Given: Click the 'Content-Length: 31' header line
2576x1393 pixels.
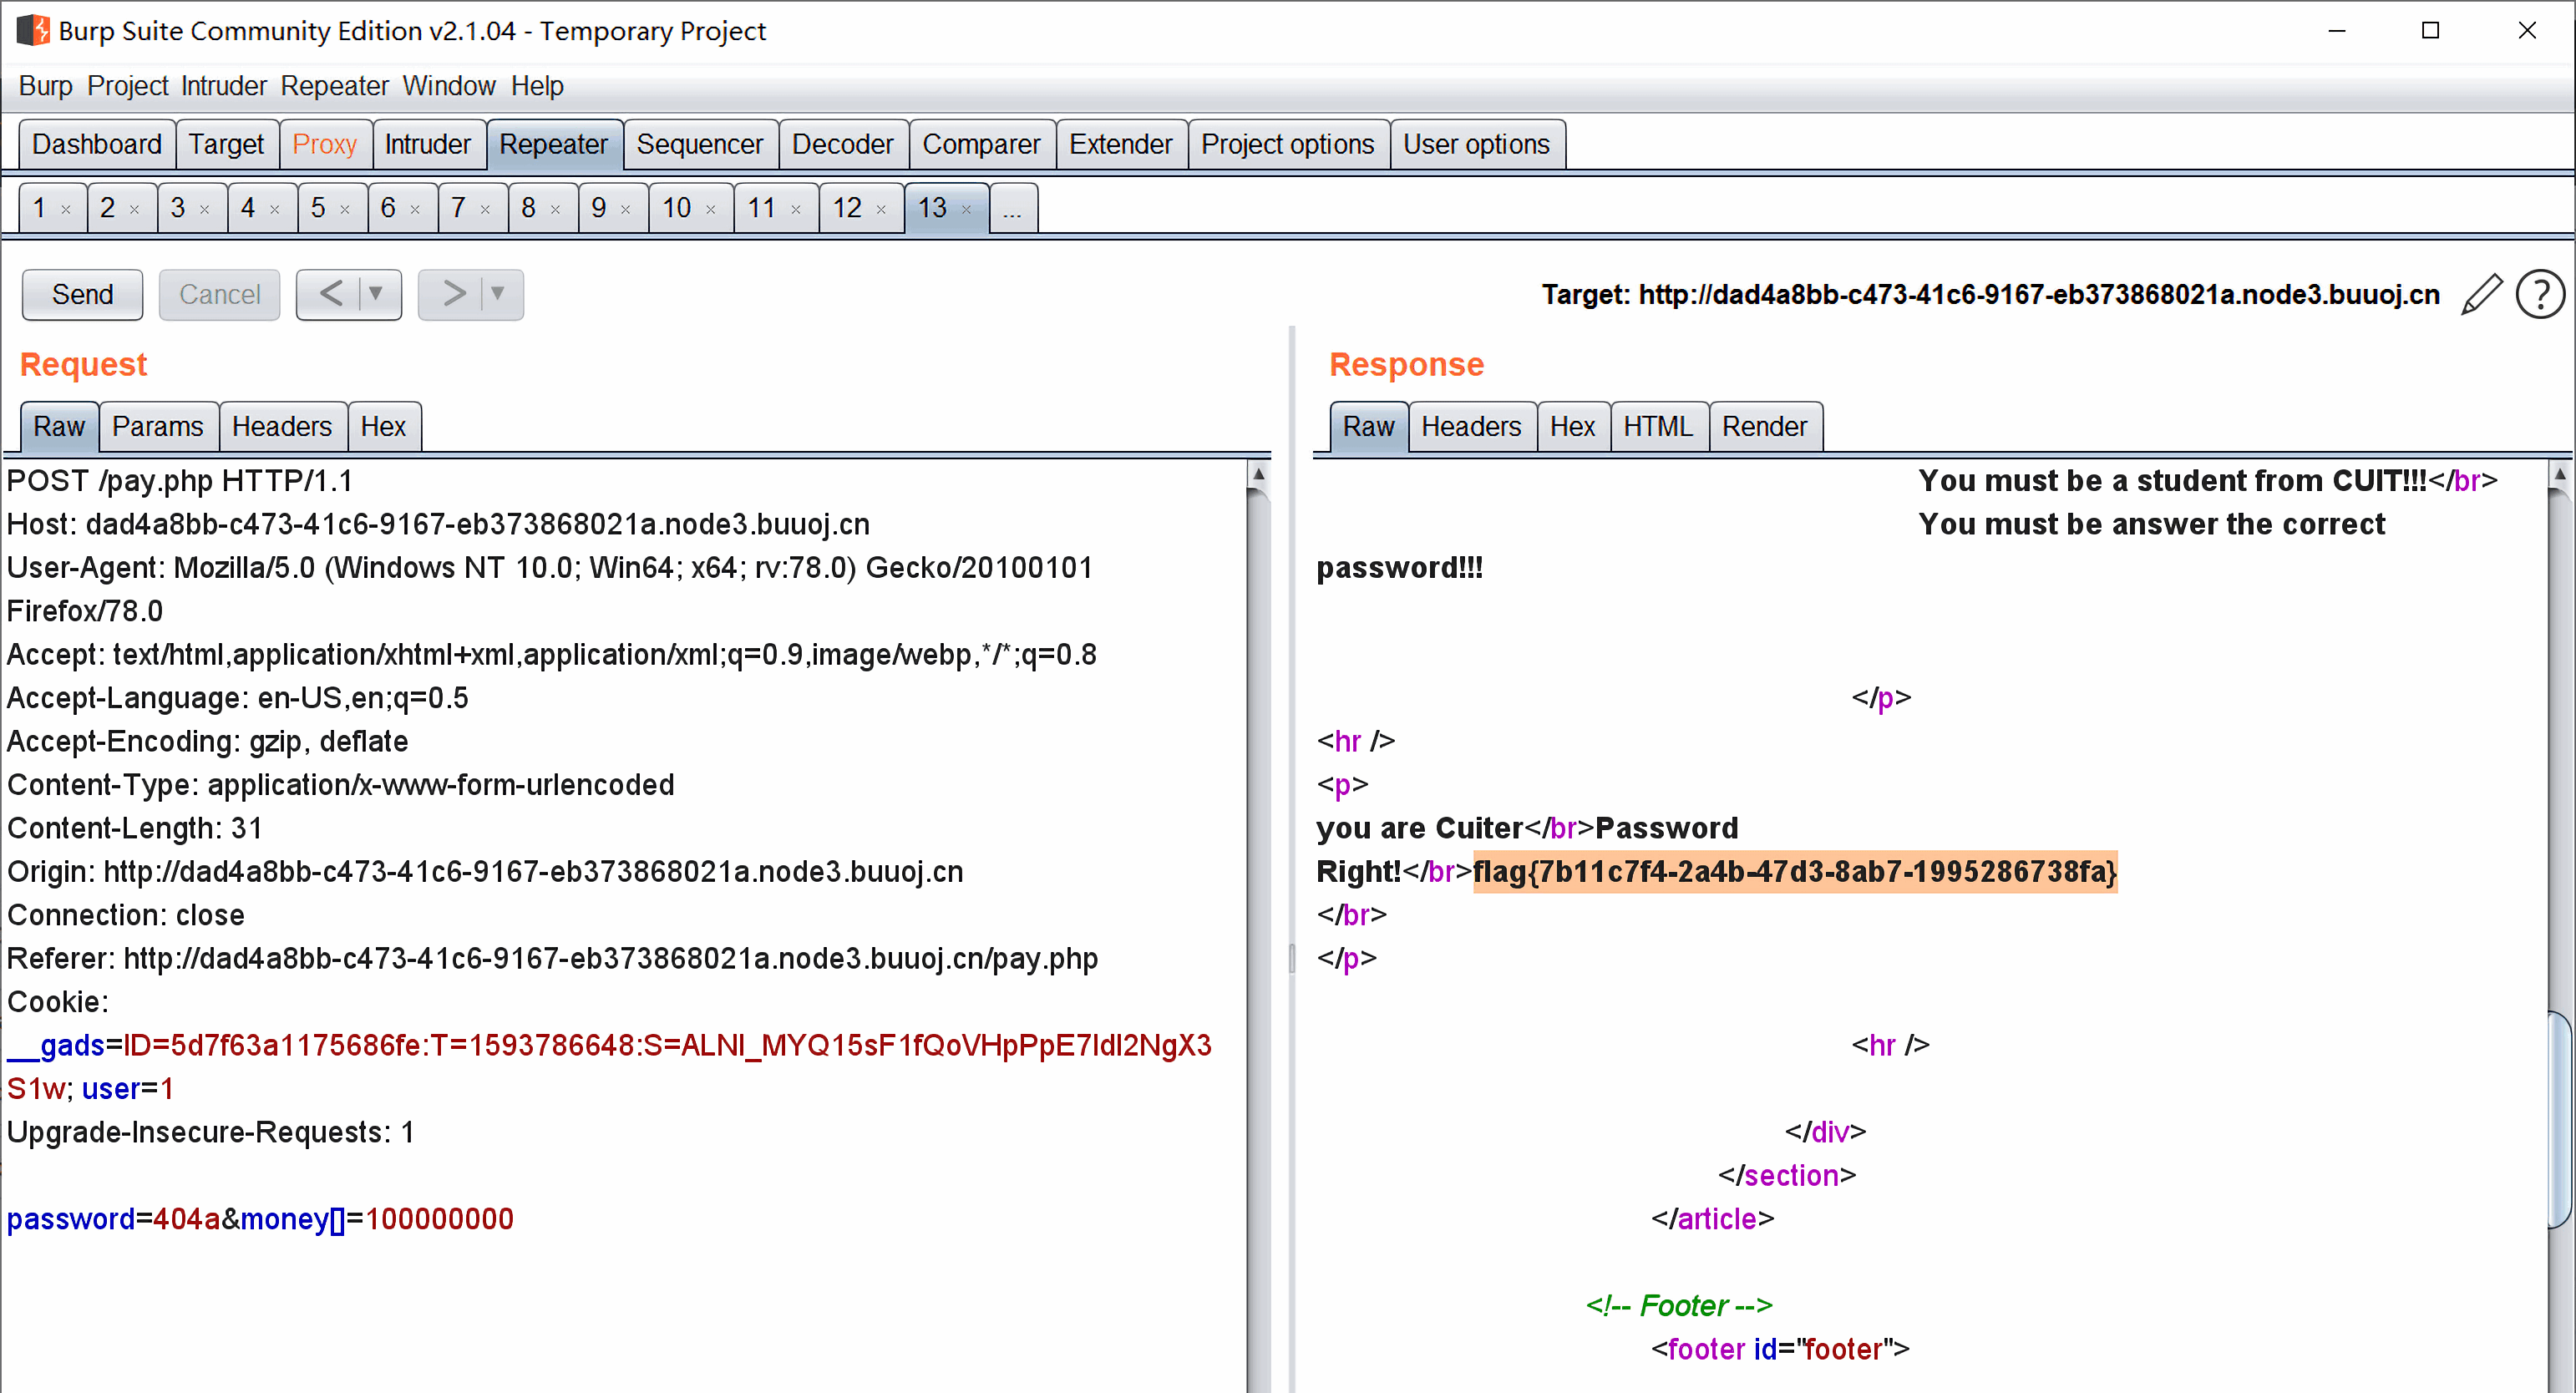Looking at the screenshot, I should [x=135, y=828].
